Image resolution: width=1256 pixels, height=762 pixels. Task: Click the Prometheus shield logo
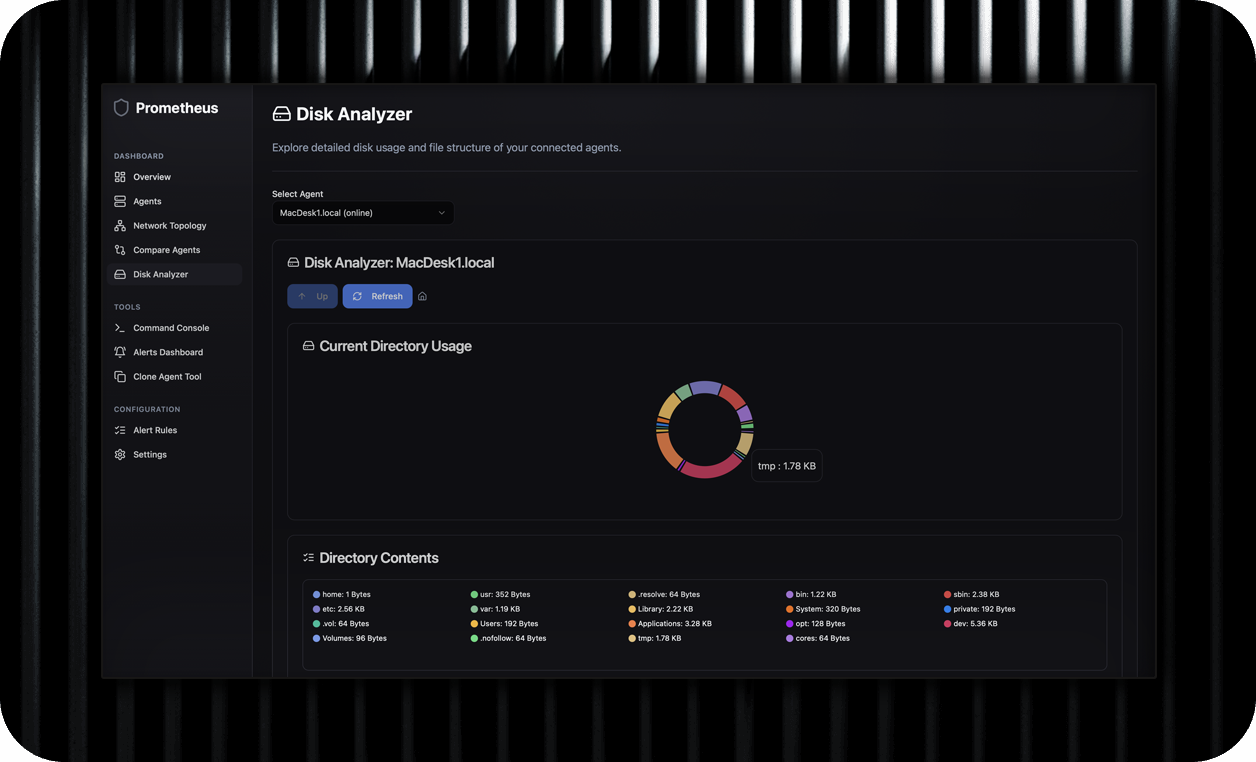(x=121, y=108)
